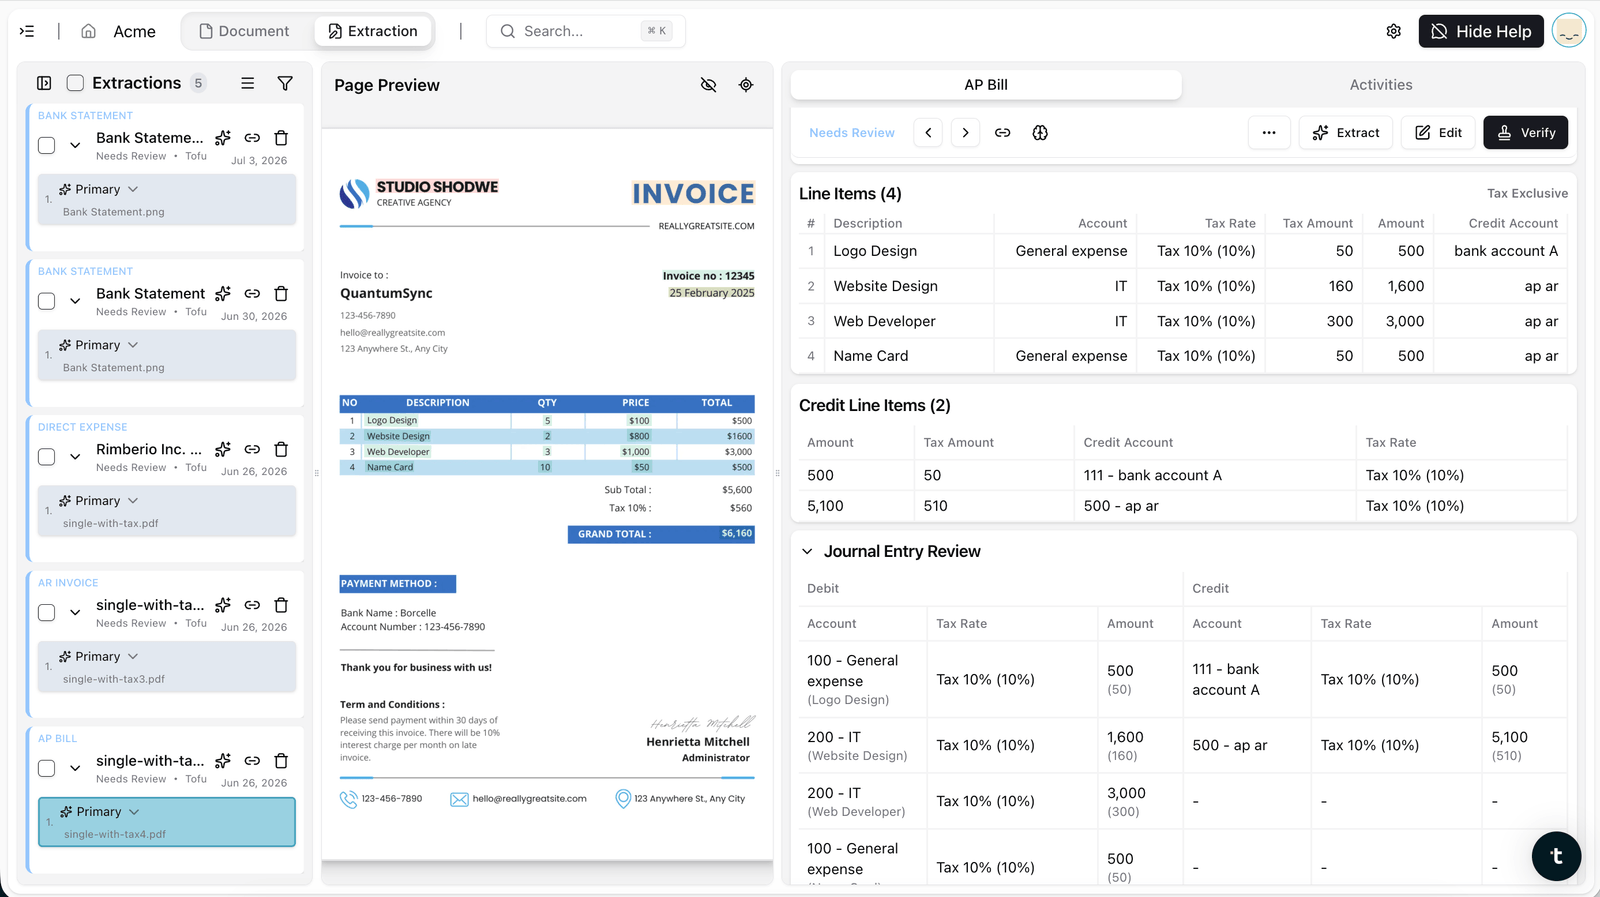This screenshot has width=1600, height=897.
Task: Go to next extraction arrow
Action: [965, 132]
